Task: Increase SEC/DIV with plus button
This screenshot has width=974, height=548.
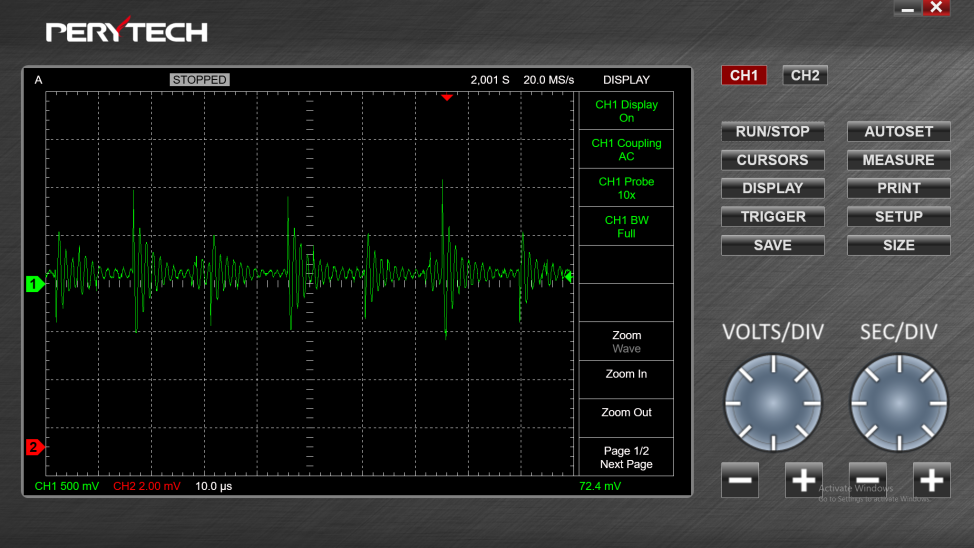Action: tap(932, 480)
